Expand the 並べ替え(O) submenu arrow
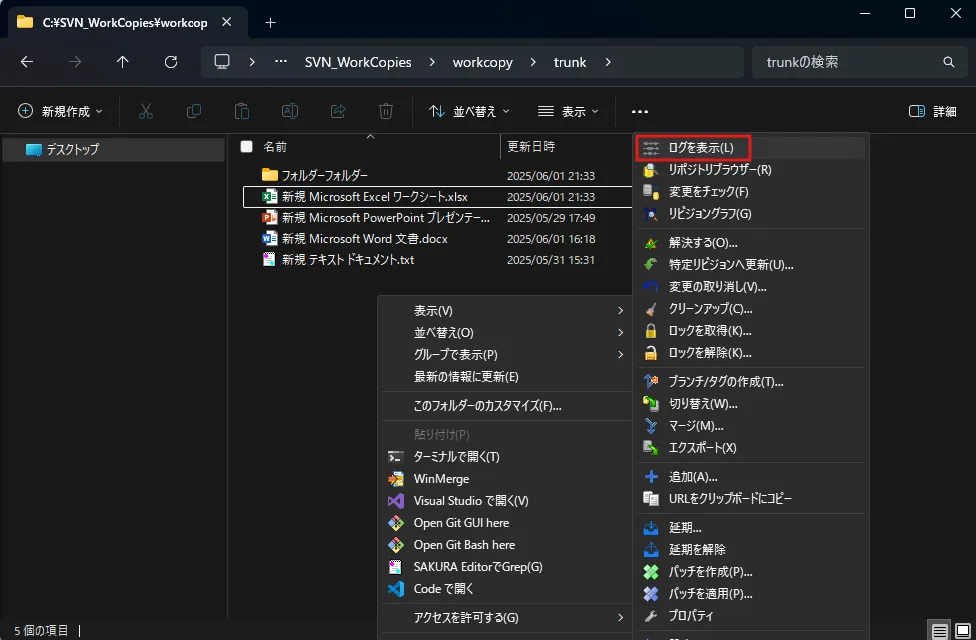Image resolution: width=976 pixels, height=640 pixels. (x=620, y=332)
